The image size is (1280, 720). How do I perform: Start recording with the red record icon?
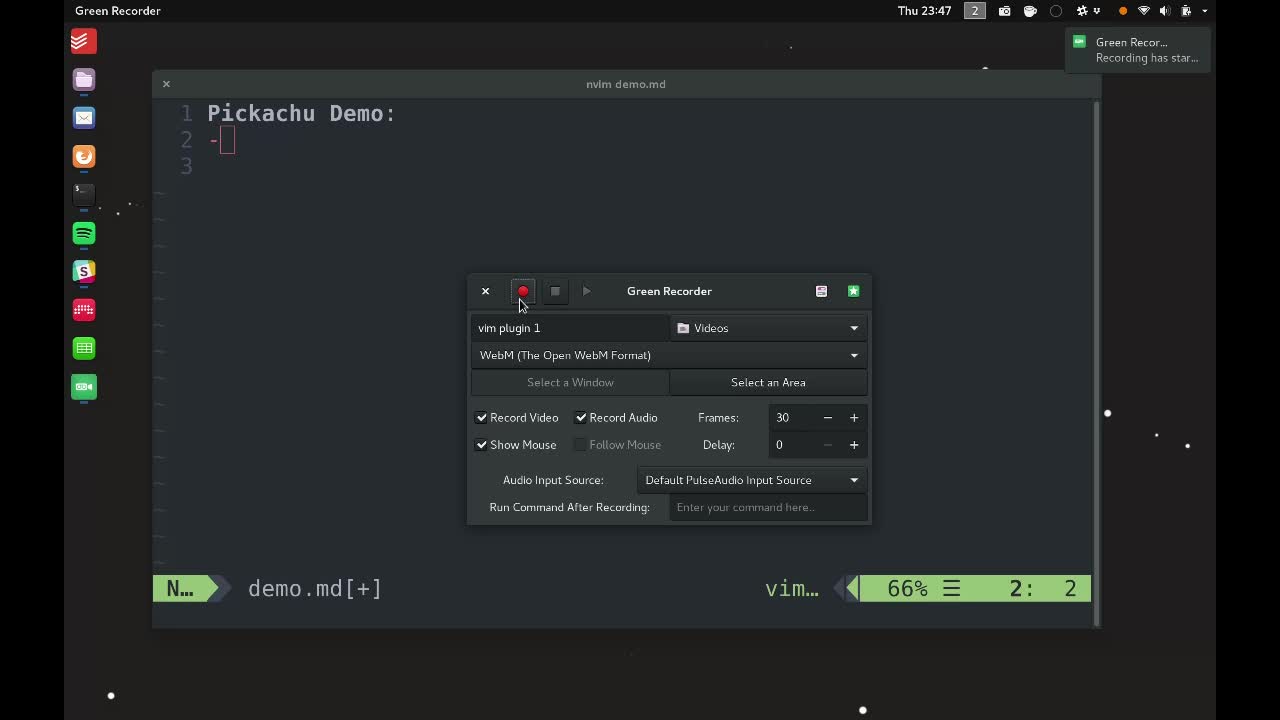(x=523, y=291)
